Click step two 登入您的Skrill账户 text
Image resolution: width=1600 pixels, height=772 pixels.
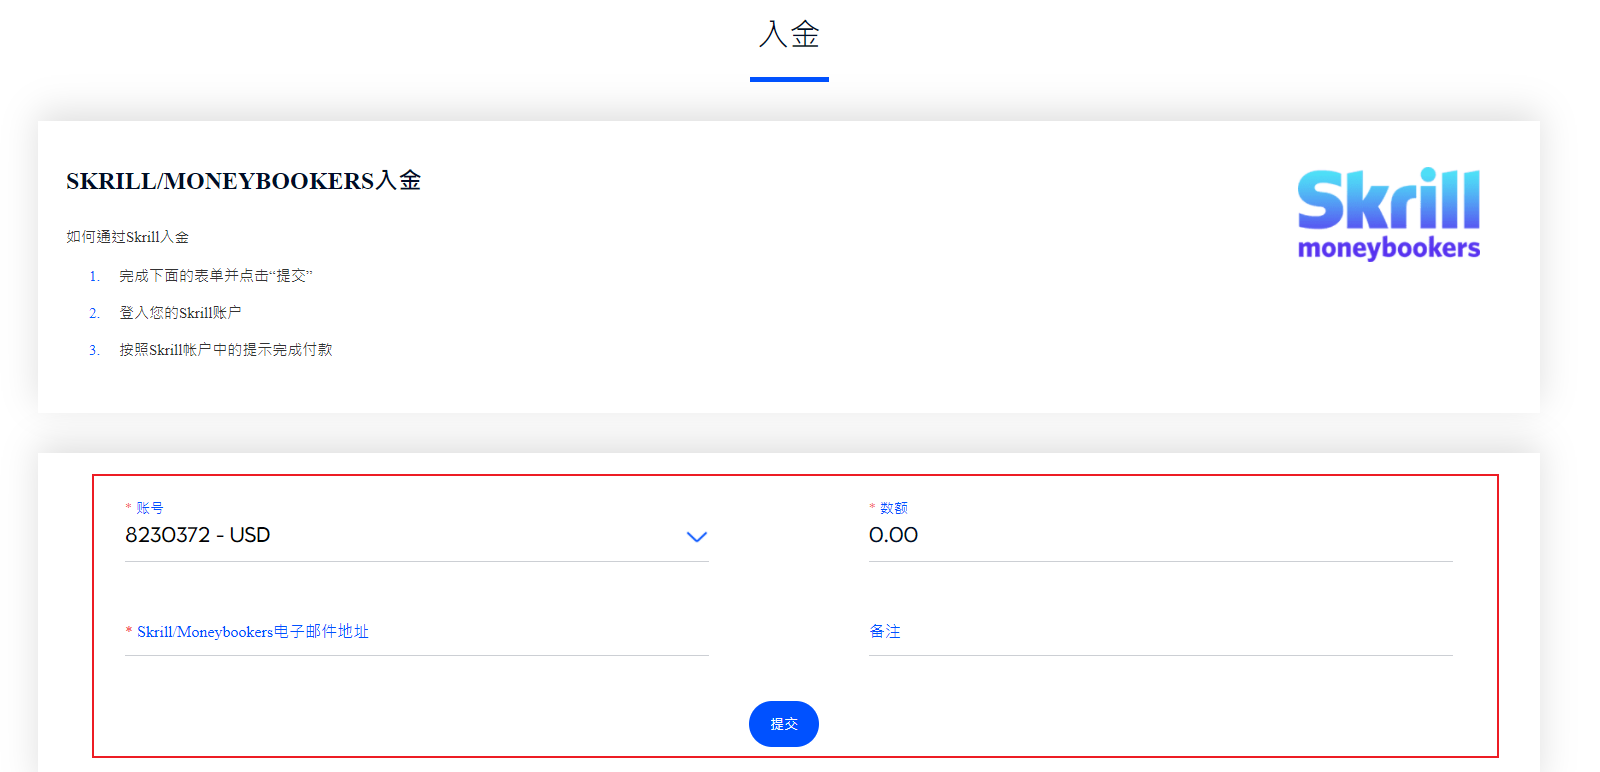click(x=180, y=313)
